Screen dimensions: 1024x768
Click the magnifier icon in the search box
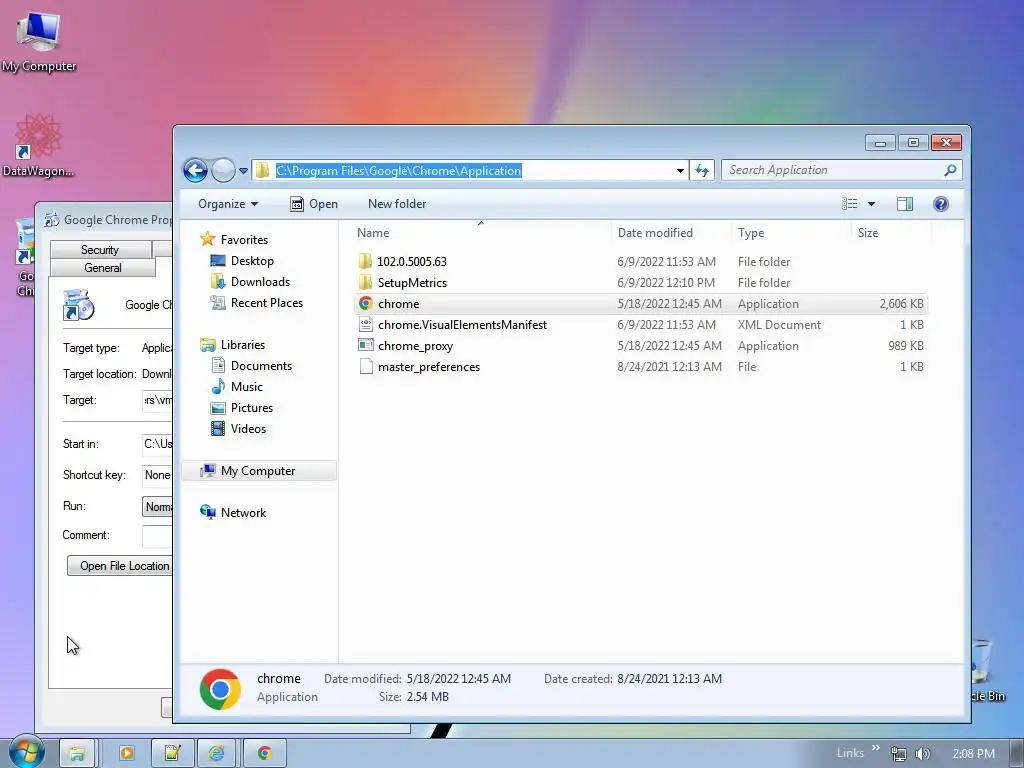coord(950,170)
